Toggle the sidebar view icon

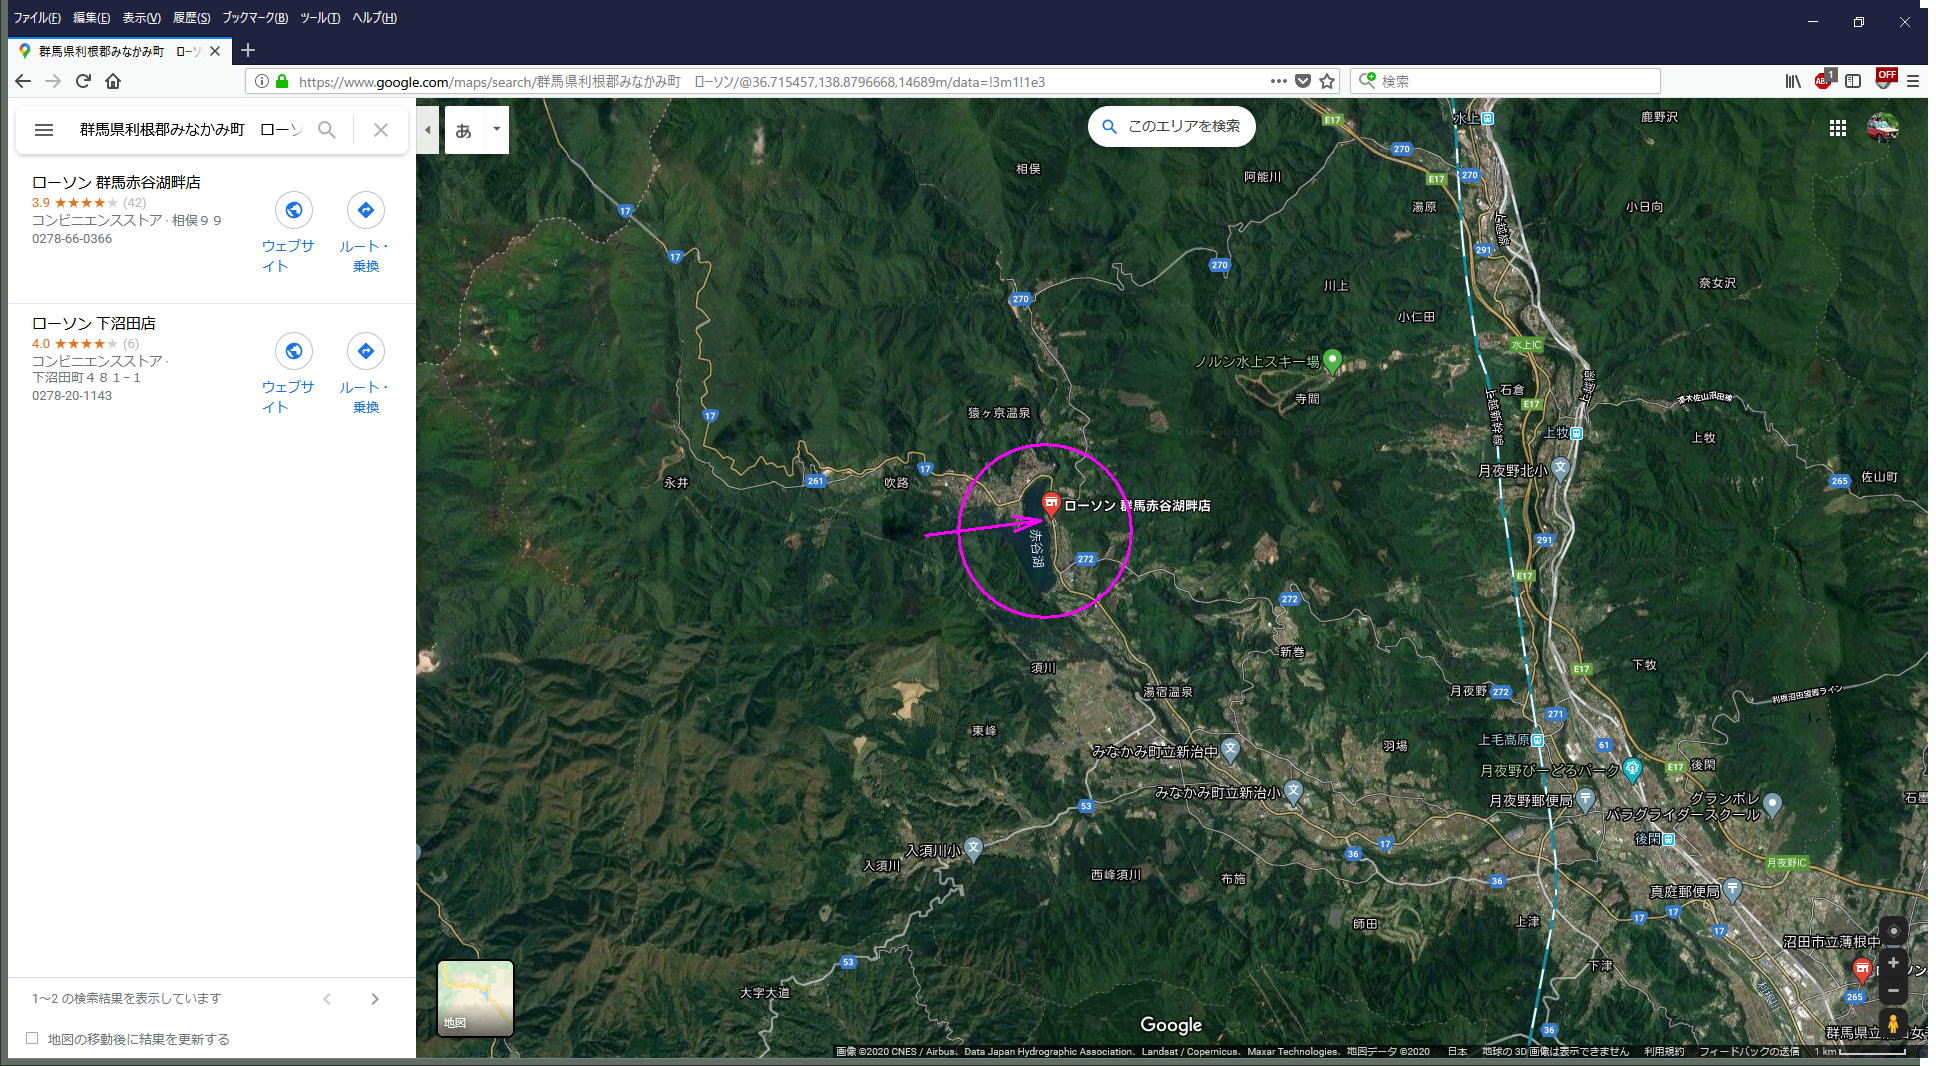click(x=1853, y=81)
